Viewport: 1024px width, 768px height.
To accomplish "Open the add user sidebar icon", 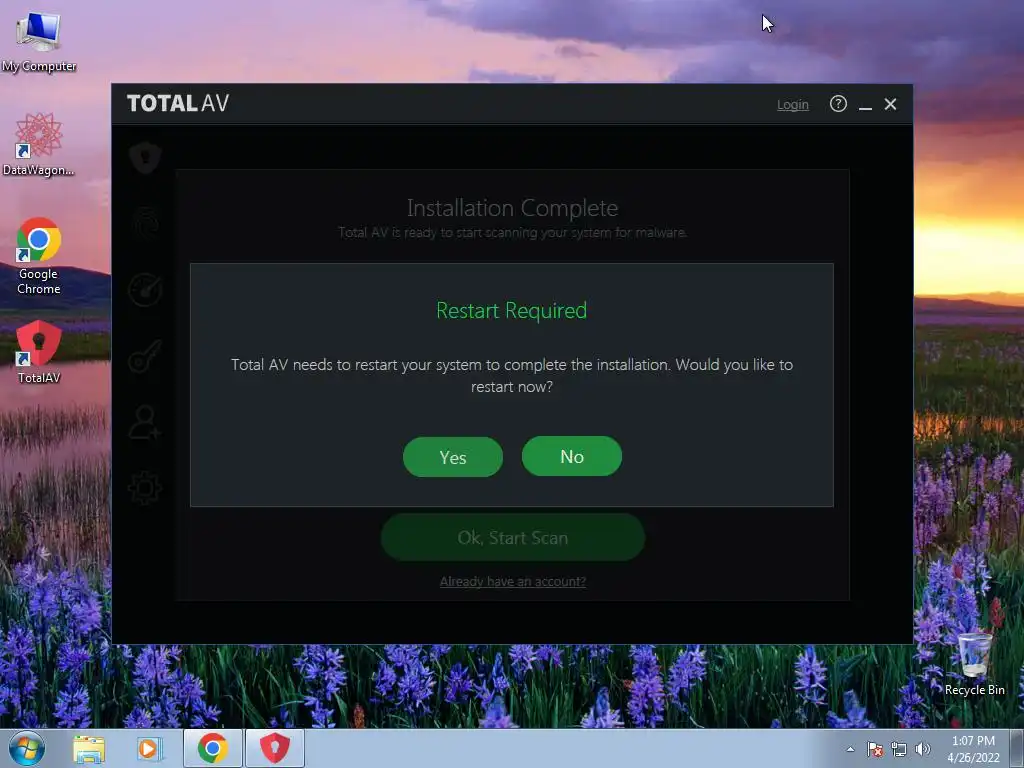I will [x=145, y=422].
